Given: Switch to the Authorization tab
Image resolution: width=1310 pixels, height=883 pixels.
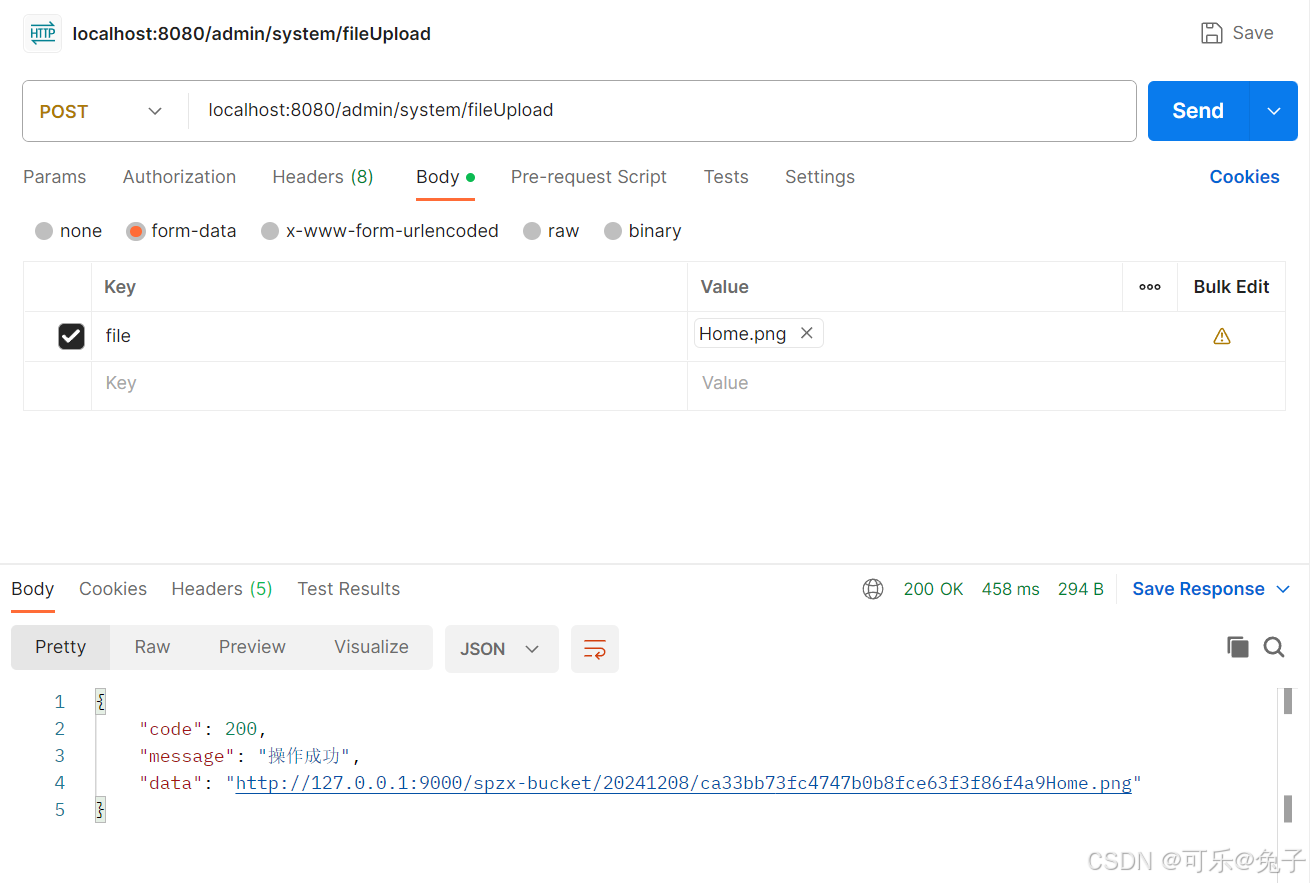Looking at the screenshot, I should 179,177.
